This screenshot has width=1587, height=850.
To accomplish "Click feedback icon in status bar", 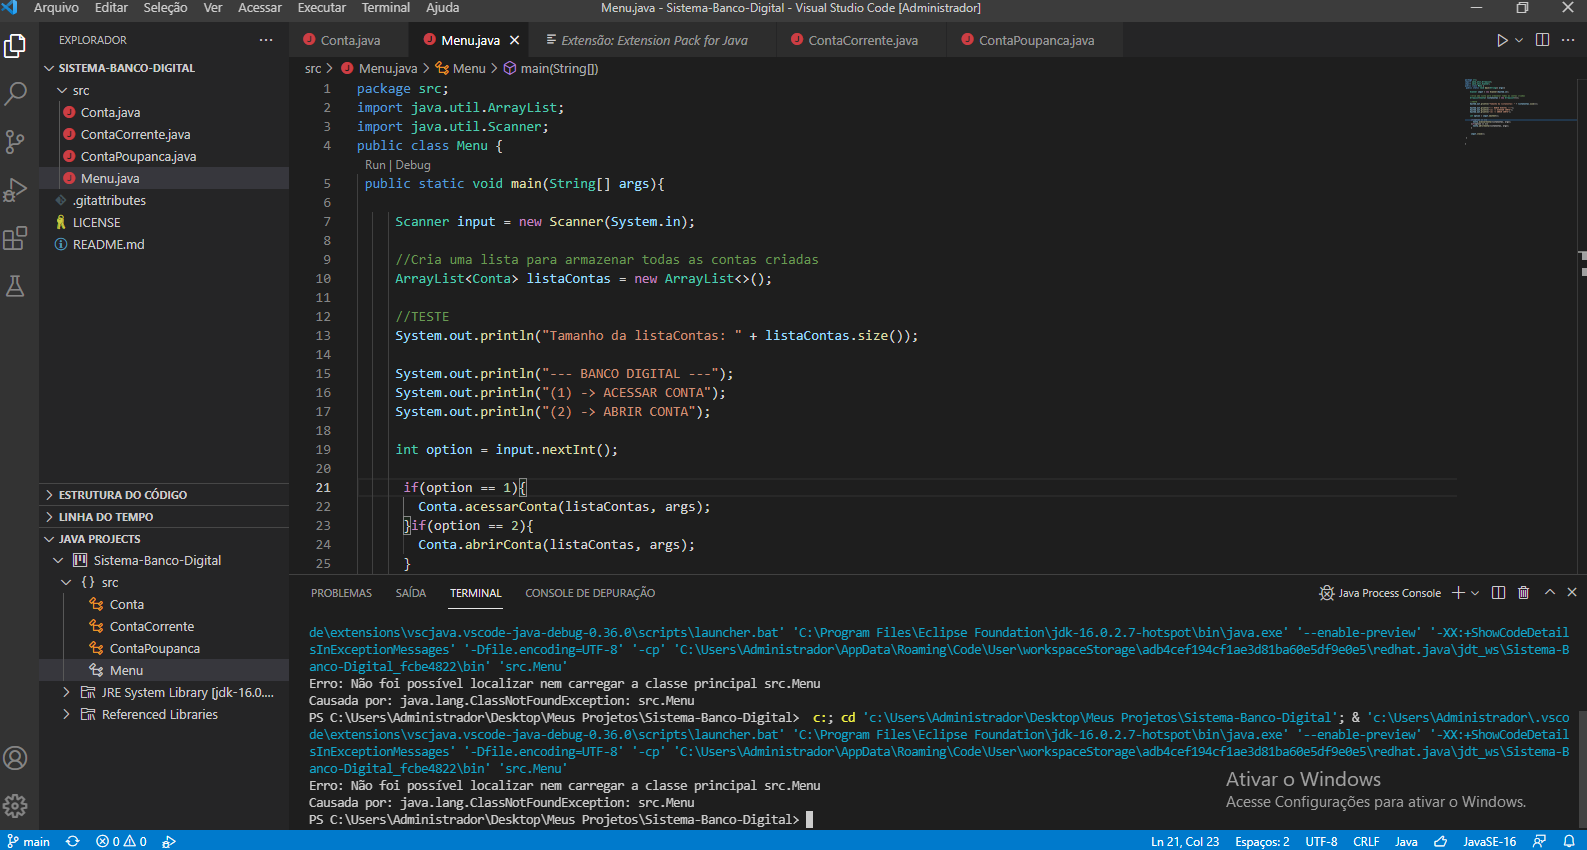I will (1540, 841).
